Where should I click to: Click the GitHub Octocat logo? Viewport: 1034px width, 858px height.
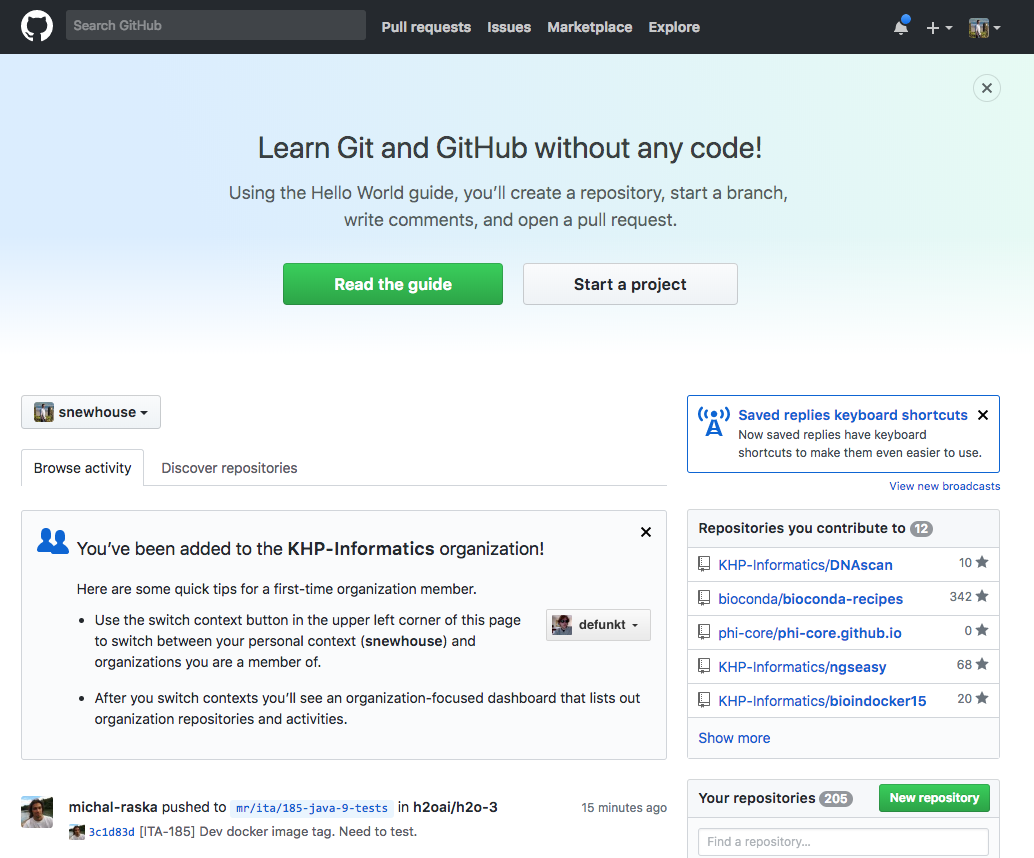coord(37,26)
